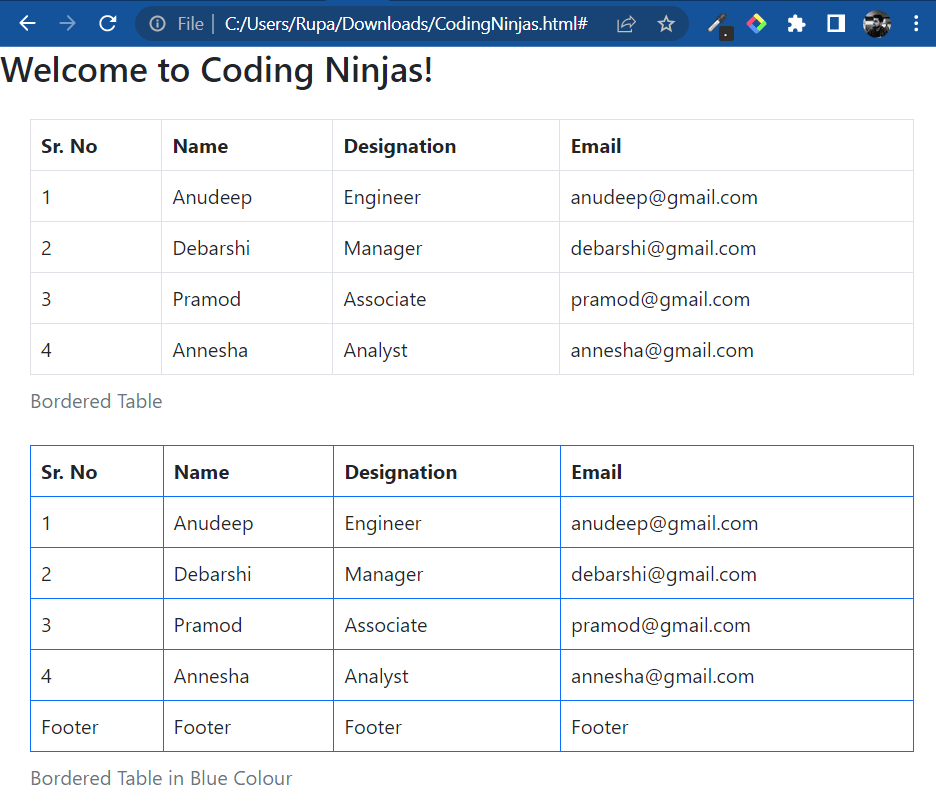Open the Extensions puzzle-piece menu

click(x=796, y=22)
